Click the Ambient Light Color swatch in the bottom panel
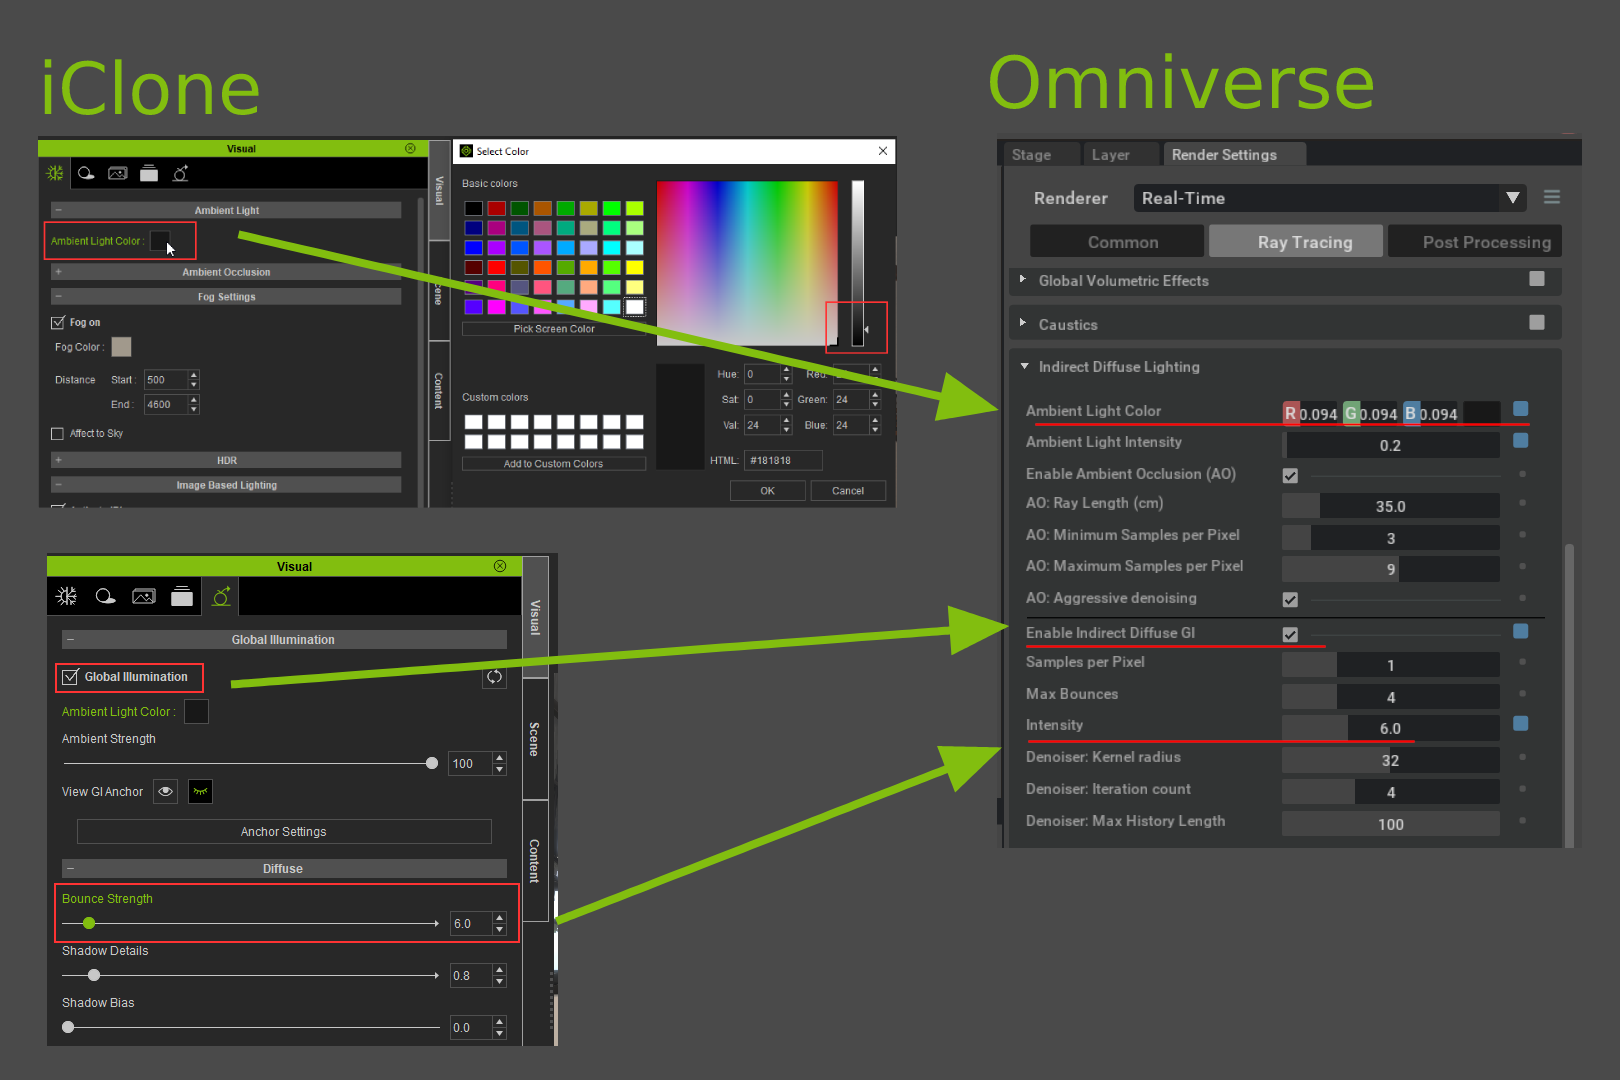The image size is (1620, 1080). click(196, 712)
